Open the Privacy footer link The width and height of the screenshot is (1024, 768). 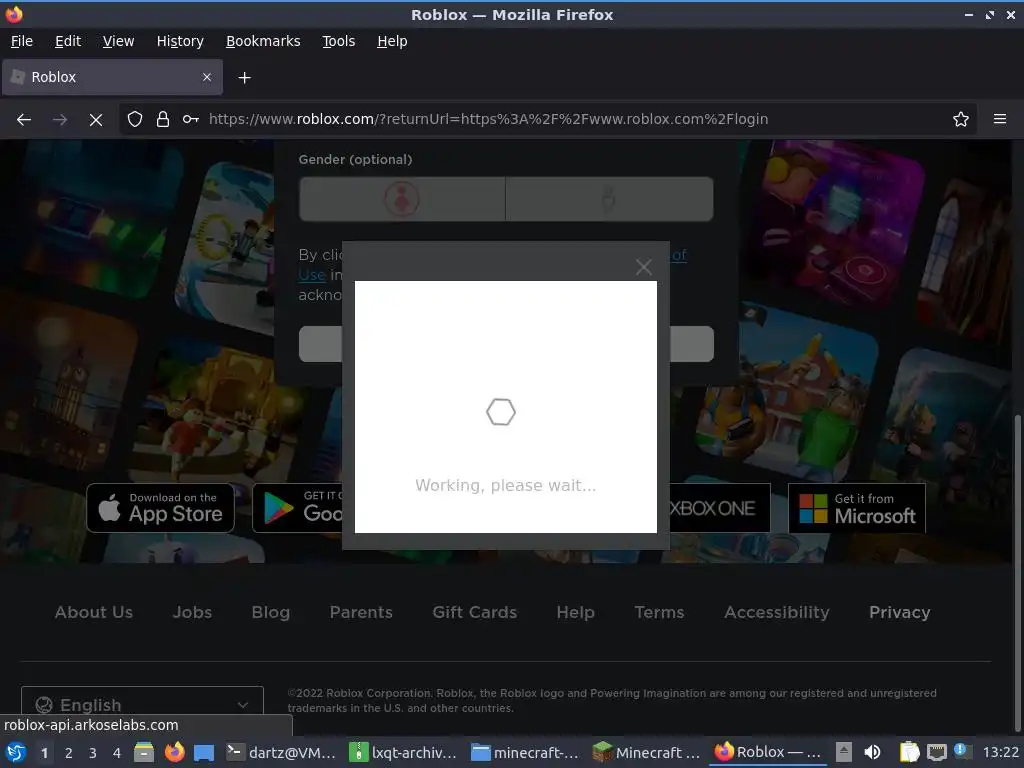click(899, 613)
